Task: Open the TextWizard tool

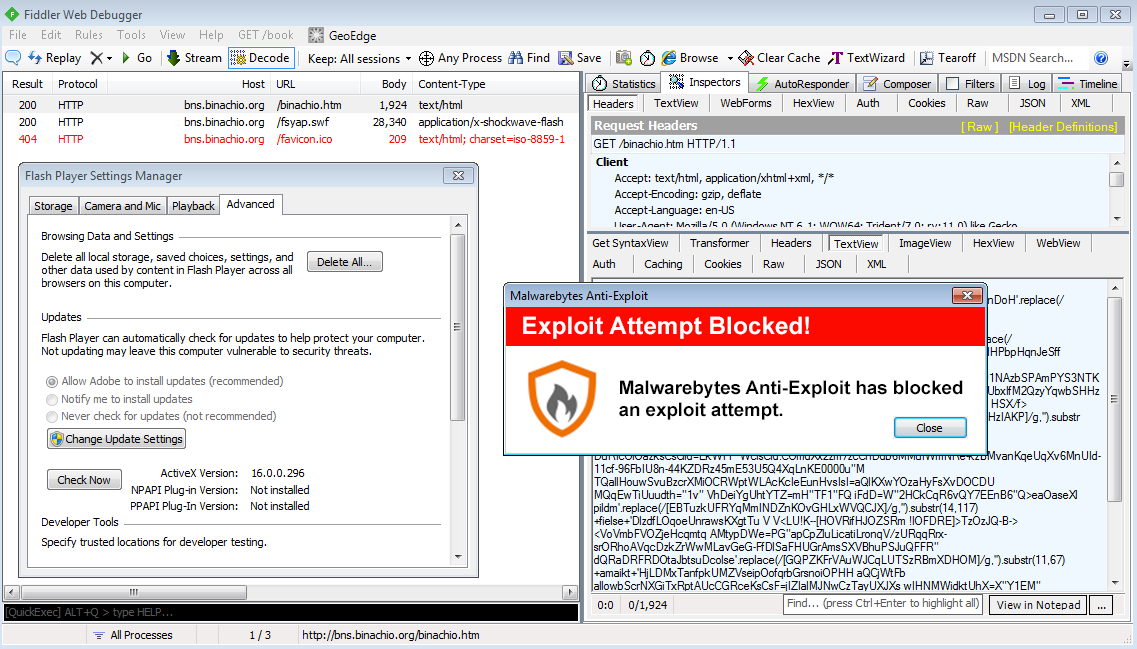Action: [836, 58]
